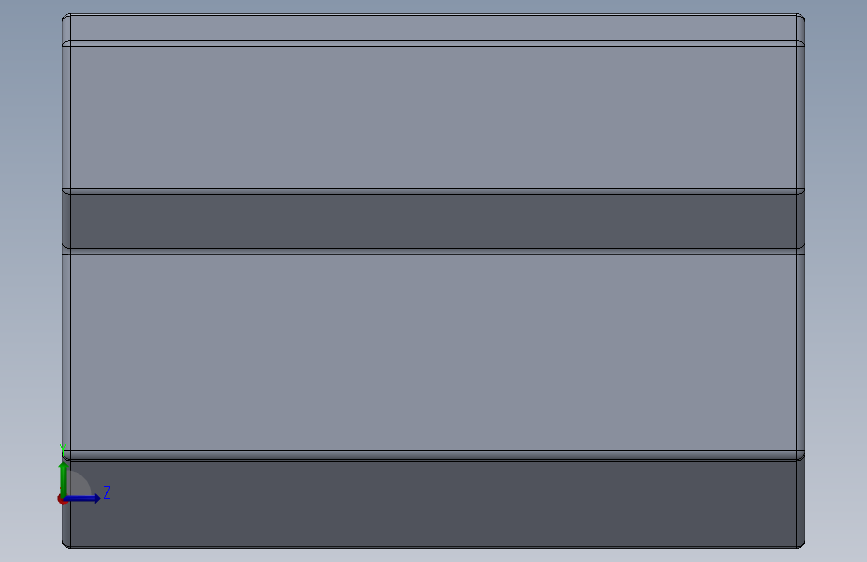Select the large lower light gray face
The height and width of the screenshot is (562, 867).
(x=434, y=352)
